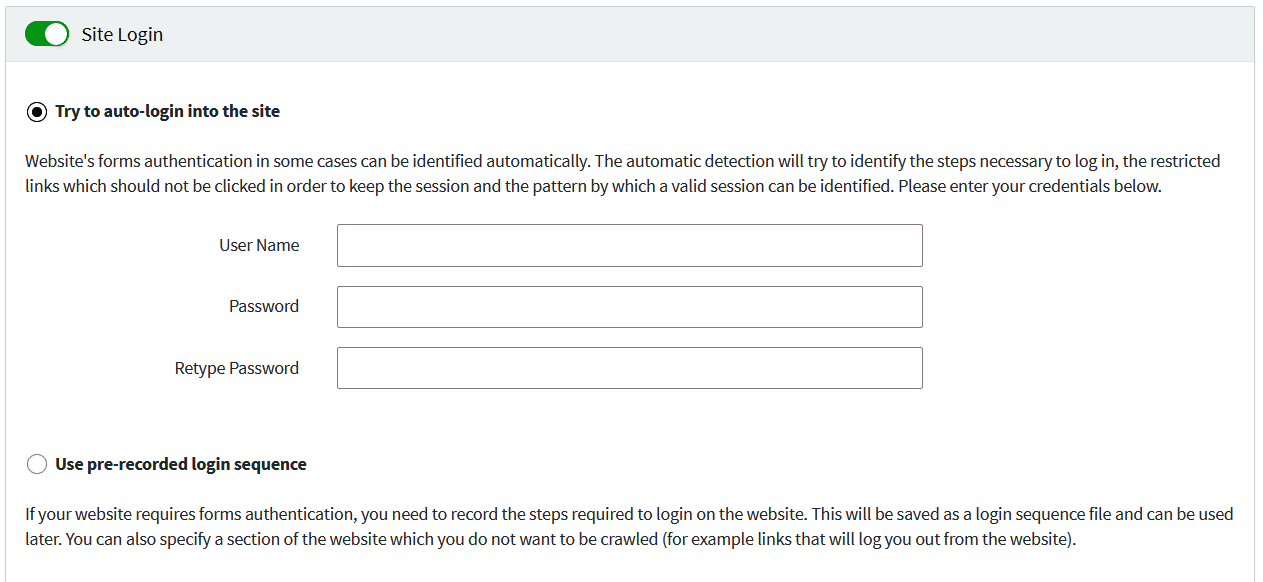Image resolution: width=1263 pixels, height=582 pixels.
Task: Choose the "Use pre-recorded login sequence" radio button
Action: [37, 464]
